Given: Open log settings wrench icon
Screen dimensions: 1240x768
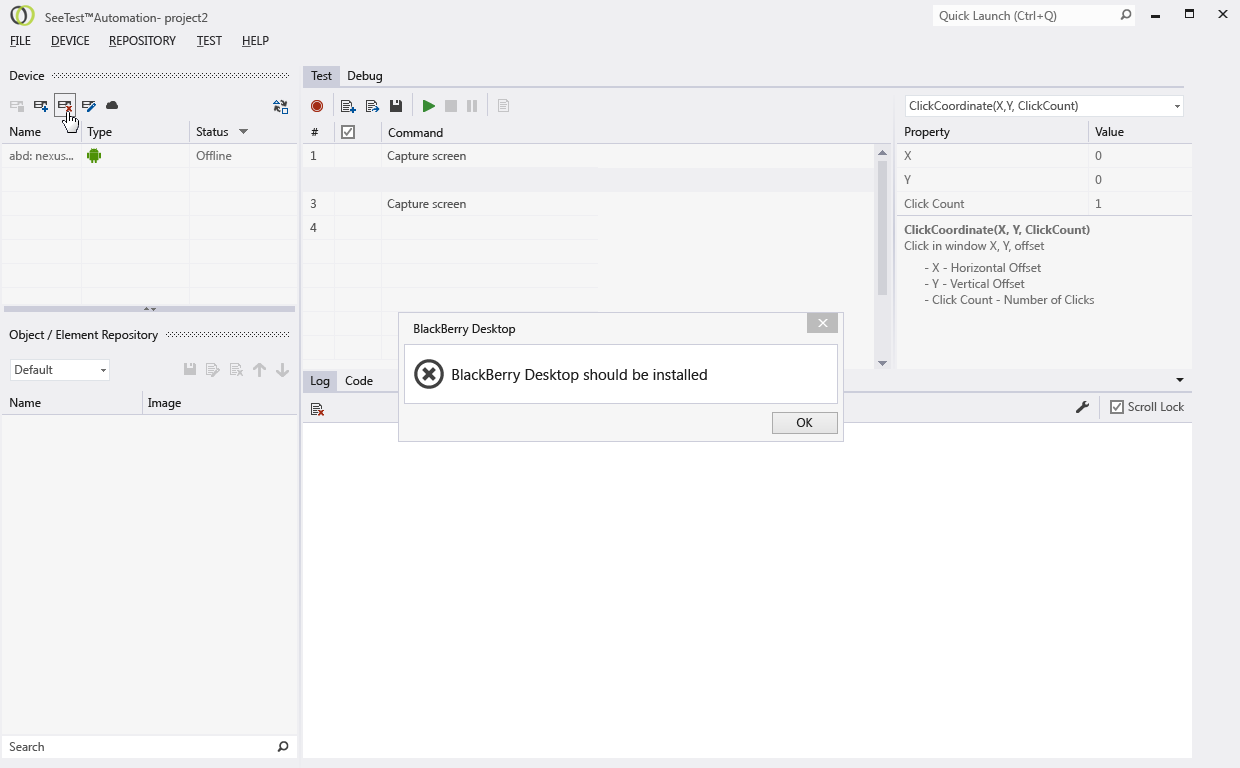Looking at the screenshot, I should click(1082, 407).
